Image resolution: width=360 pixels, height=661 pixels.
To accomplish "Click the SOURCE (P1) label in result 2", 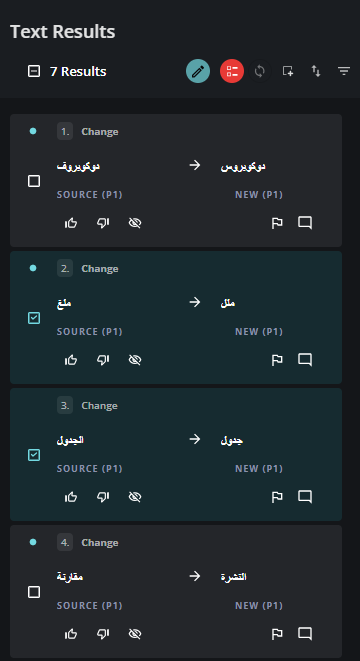I will tap(89, 332).
